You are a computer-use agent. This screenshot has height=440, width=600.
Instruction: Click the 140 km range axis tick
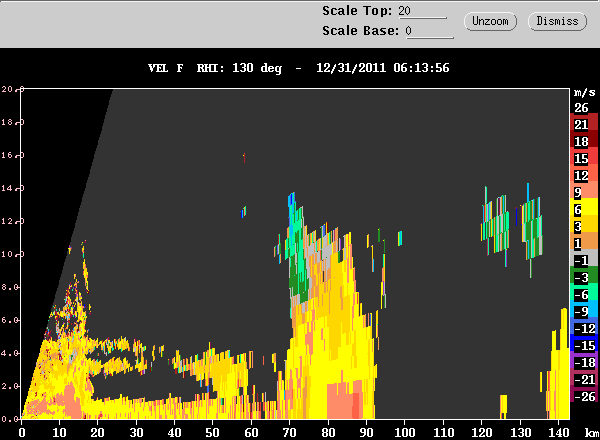coord(558,432)
